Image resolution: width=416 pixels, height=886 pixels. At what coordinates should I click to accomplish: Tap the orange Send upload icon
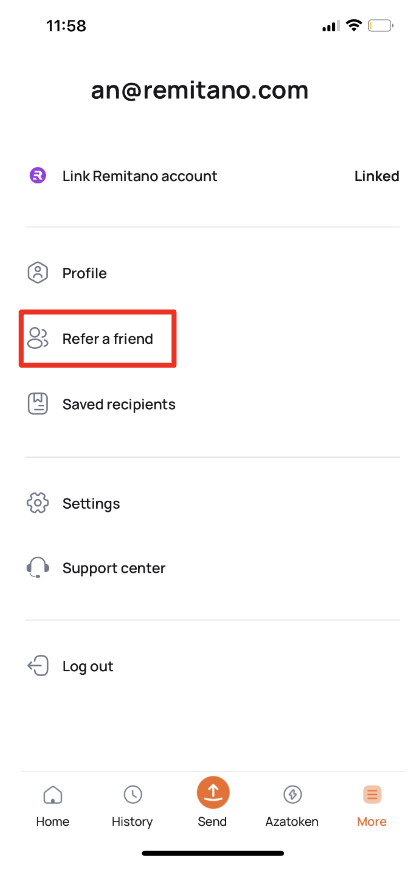[x=213, y=793]
